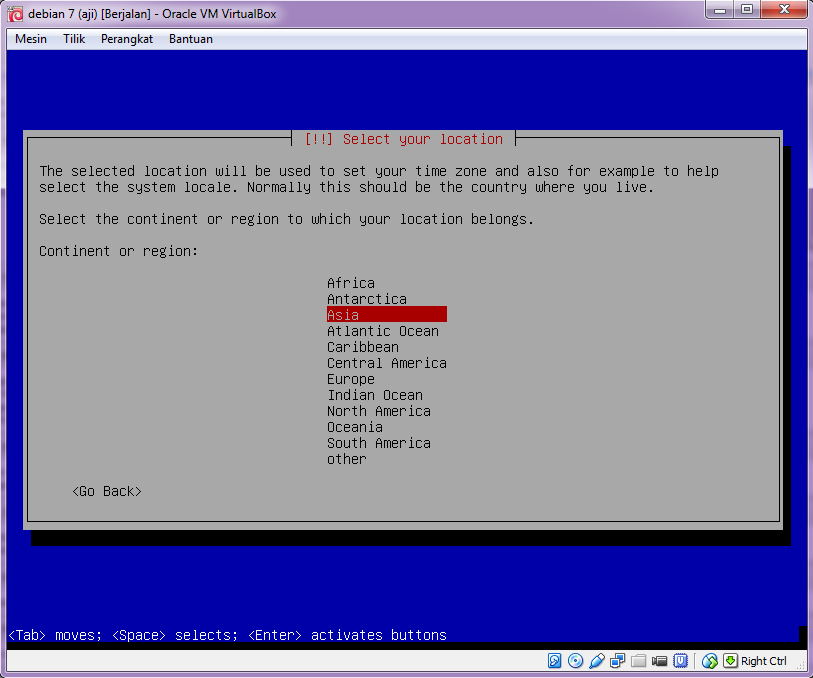
Task: Open the USB devices status icon
Action: (597, 660)
